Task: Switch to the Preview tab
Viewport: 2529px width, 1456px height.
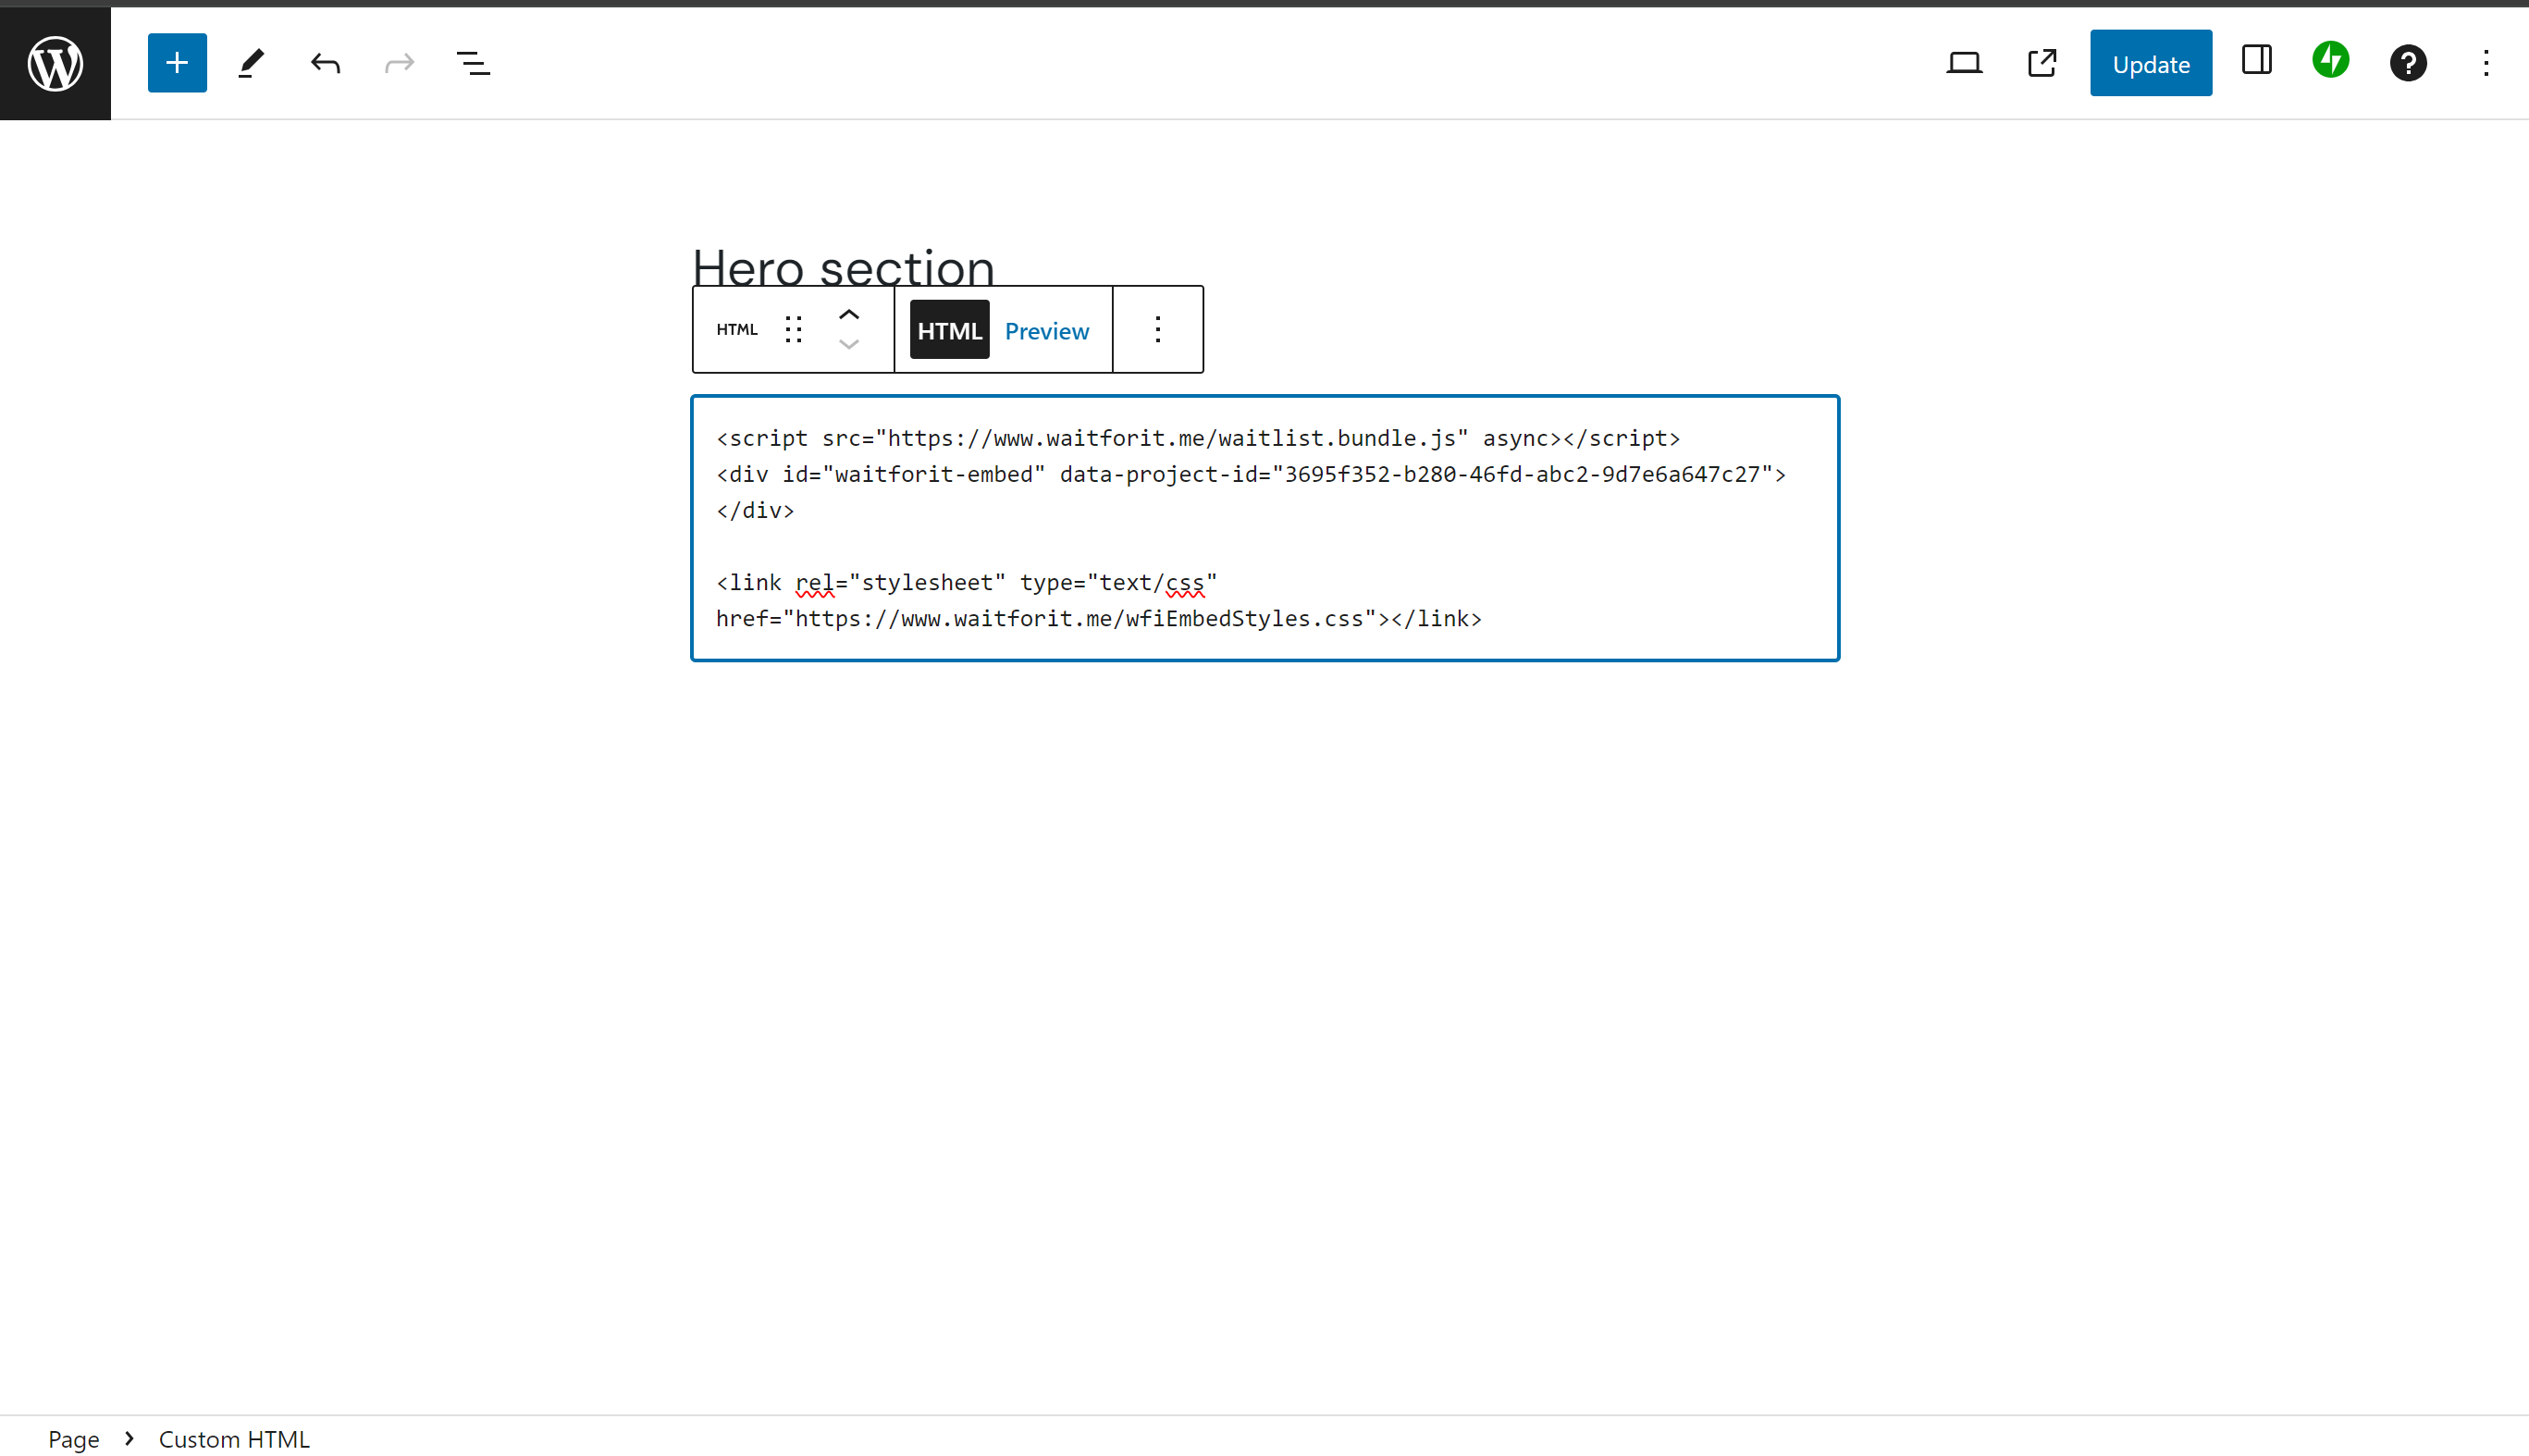Action: tap(1046, 330)
